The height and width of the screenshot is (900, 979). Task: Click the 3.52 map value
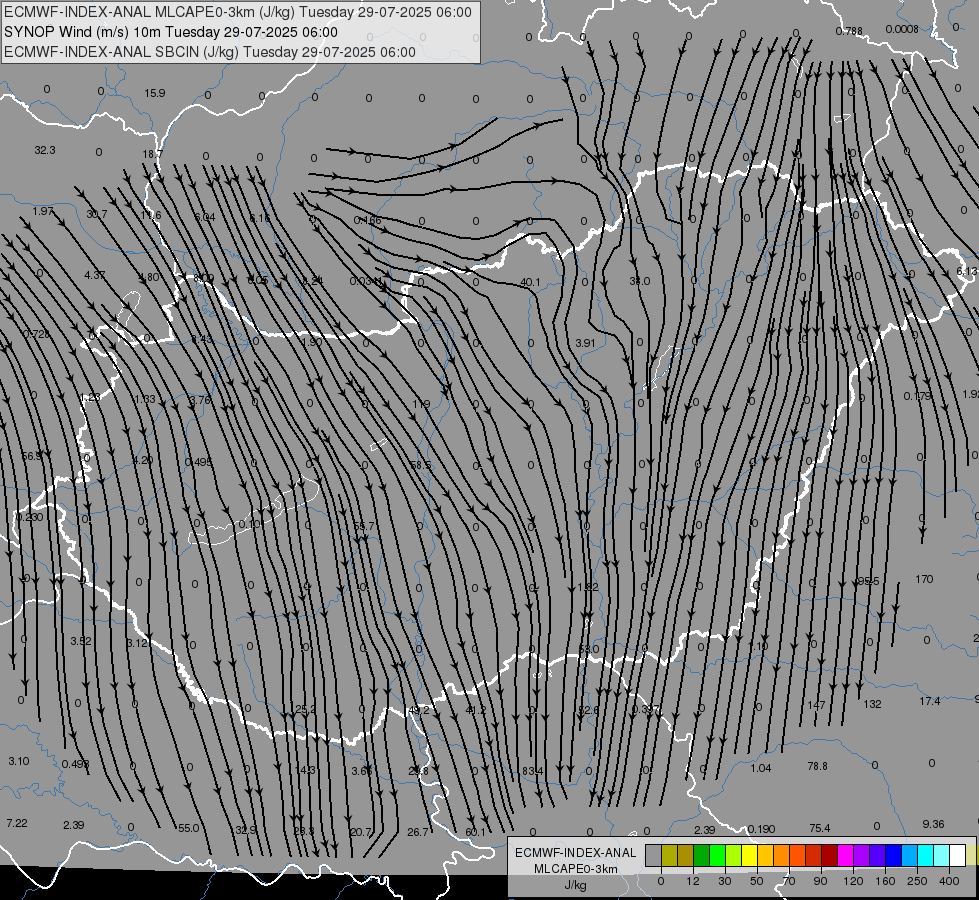pyautogui.click(x=81, y=641)
